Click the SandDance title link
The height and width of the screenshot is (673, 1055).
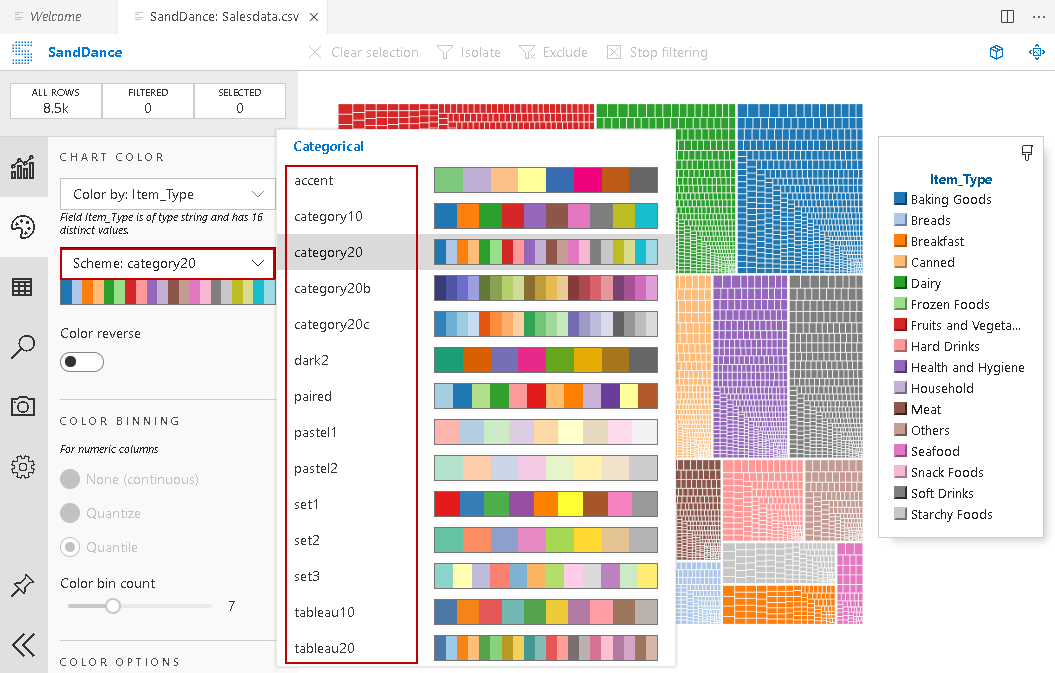[85, 52]
